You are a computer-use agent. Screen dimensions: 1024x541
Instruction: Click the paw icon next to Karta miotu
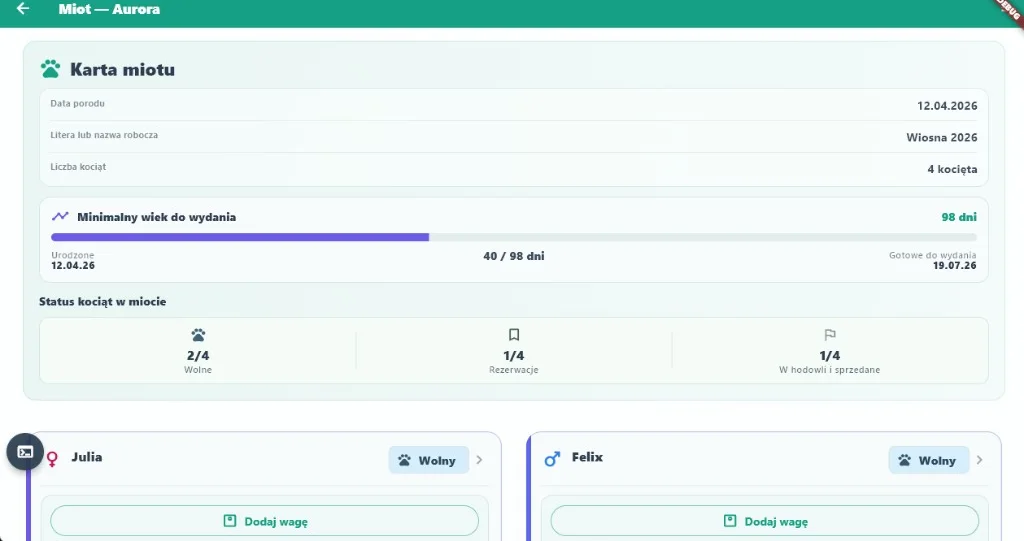pos(50,69)
